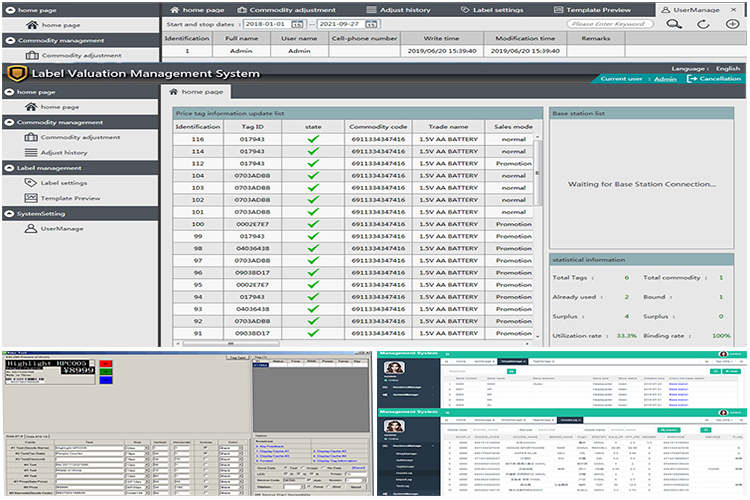This screenshot has height=500, width=750.
Task: Click the Tag ID column header
Action: coord(254,127)
